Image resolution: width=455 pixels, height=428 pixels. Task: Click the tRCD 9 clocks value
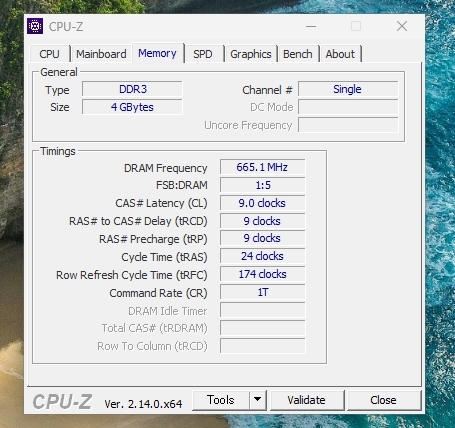[x=263, y=221]
